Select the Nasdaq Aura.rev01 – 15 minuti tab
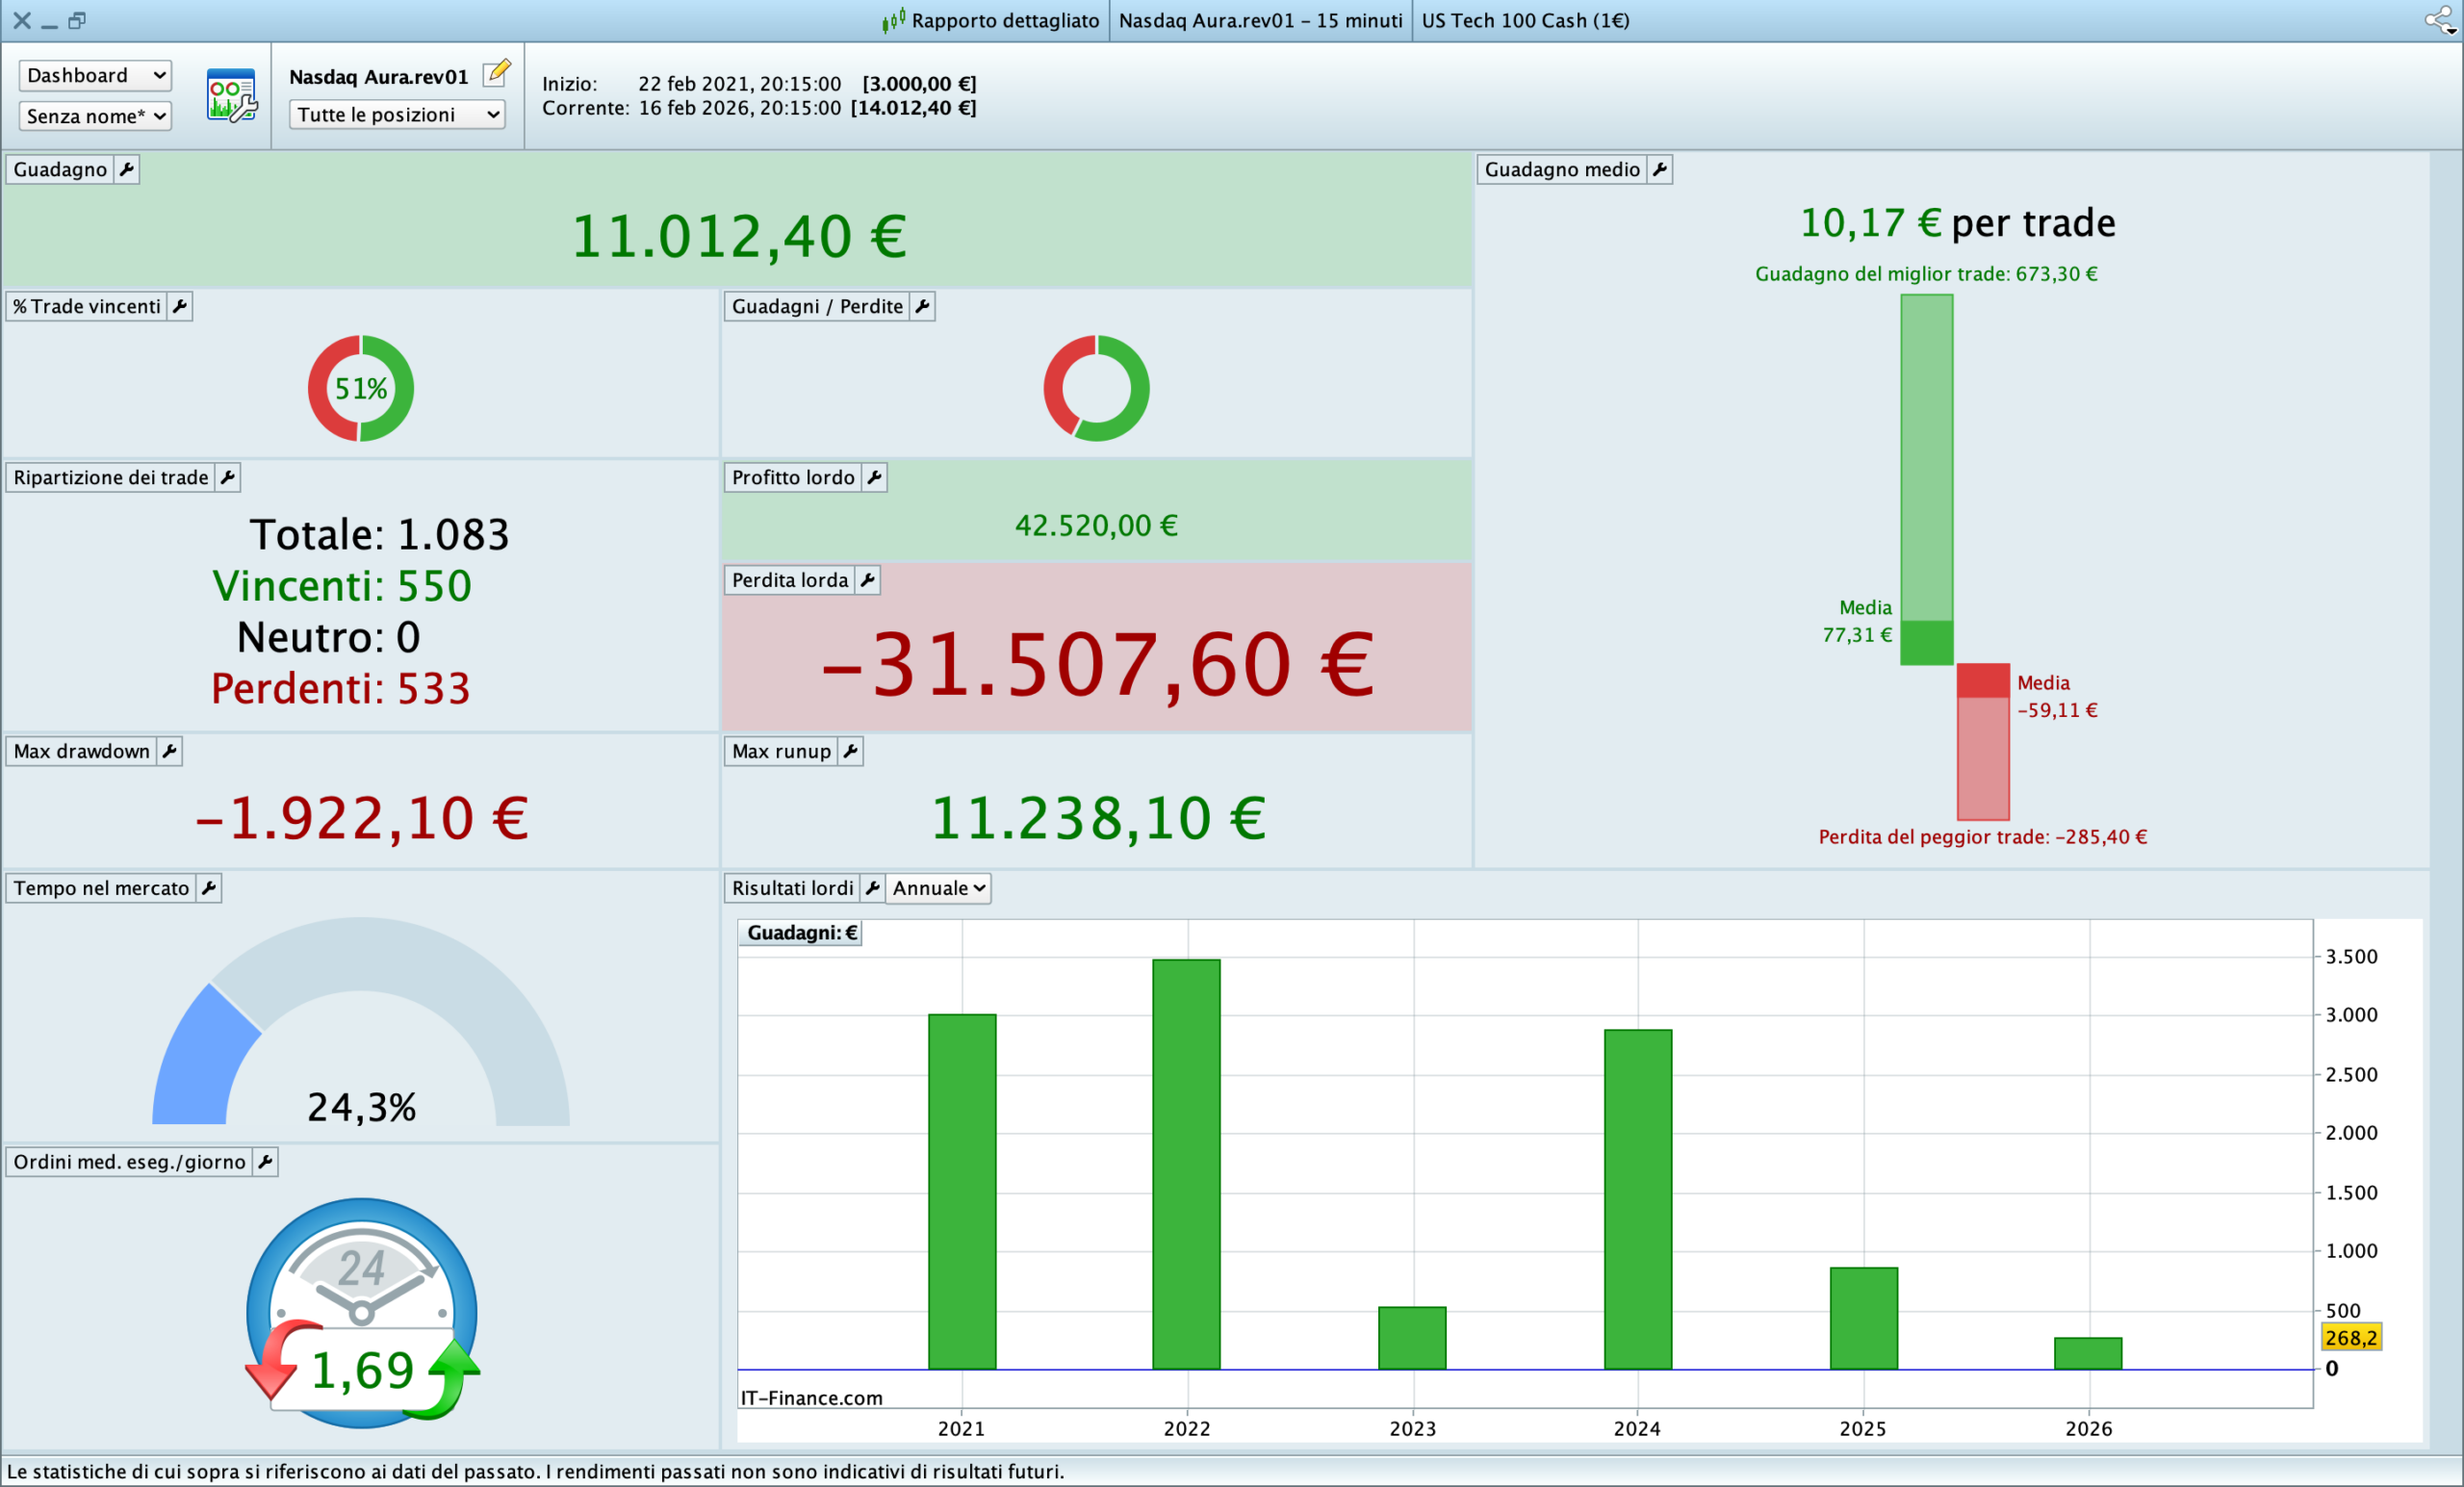The width and height of the screenshot is (2464, 1487). pos(1260,20)
